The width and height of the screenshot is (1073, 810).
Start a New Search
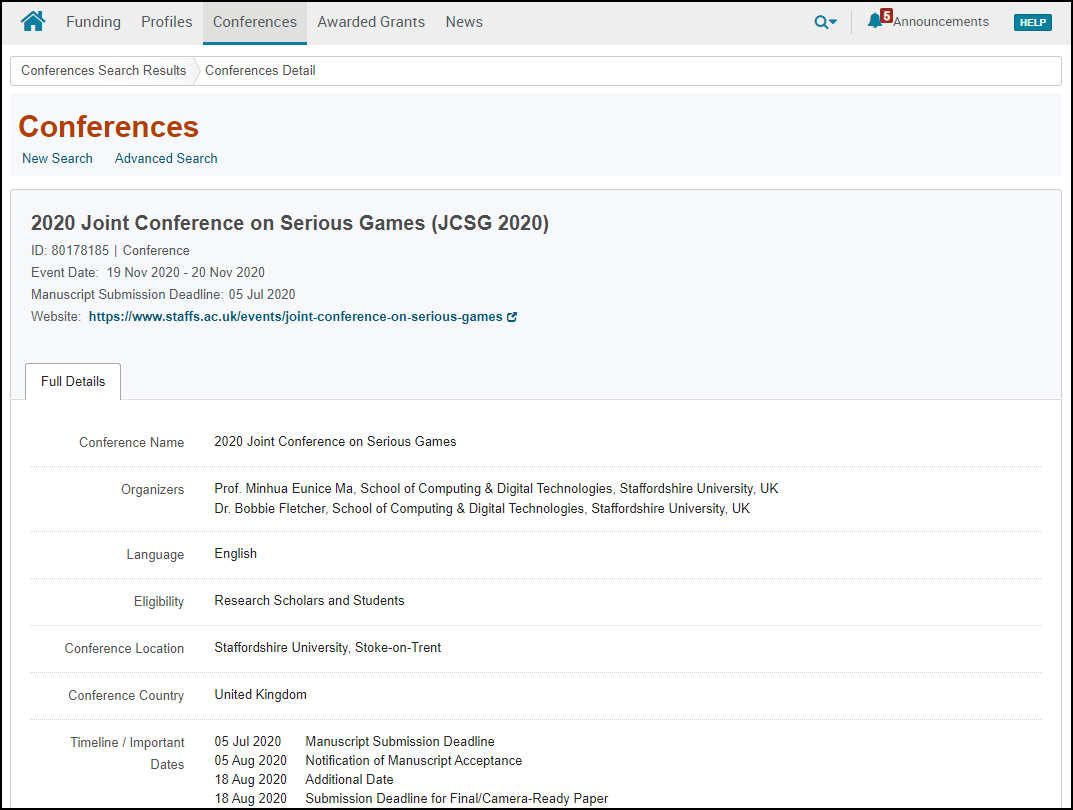click(57, 158)
